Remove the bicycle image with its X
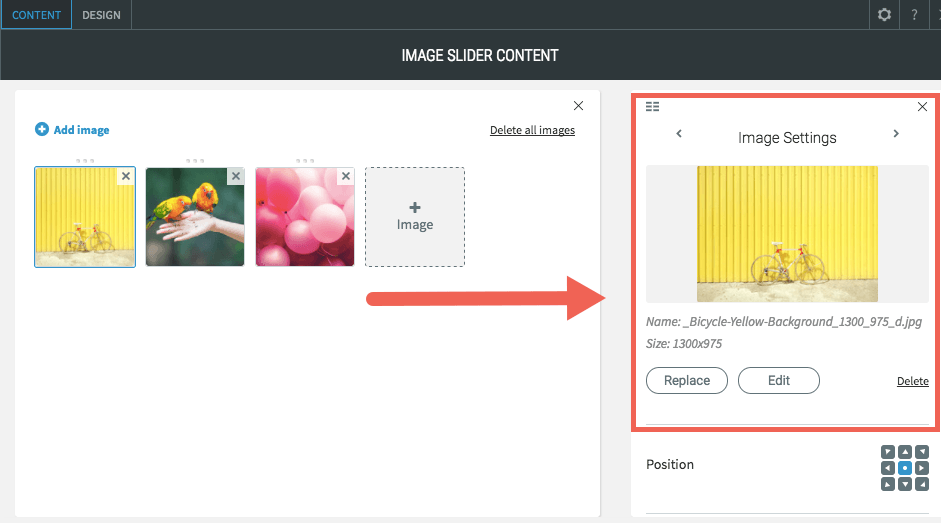 coord(126,176)
